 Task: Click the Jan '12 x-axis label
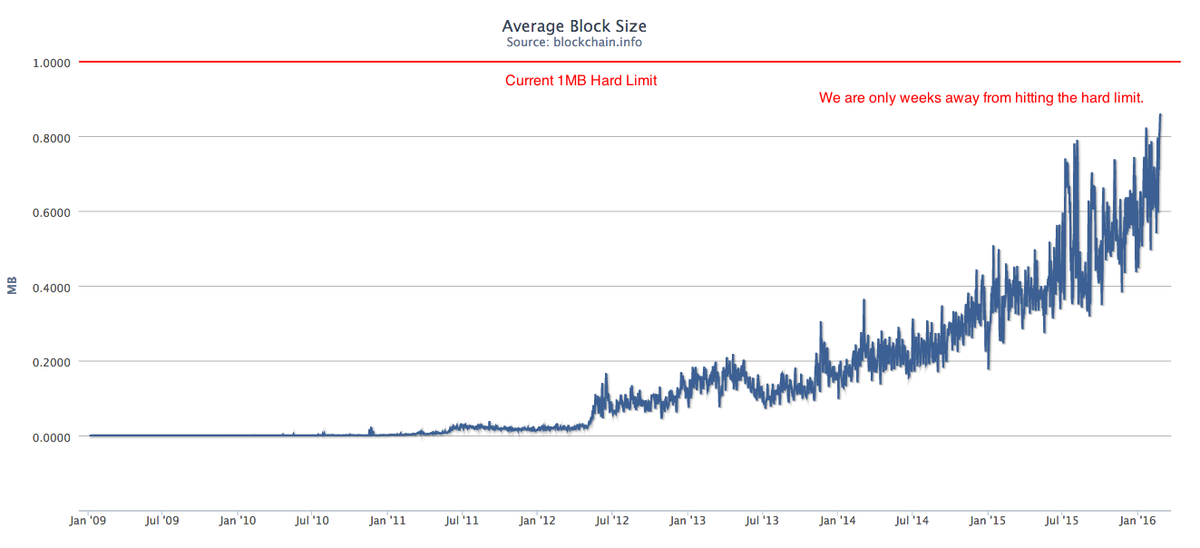(x=538, y=521)
